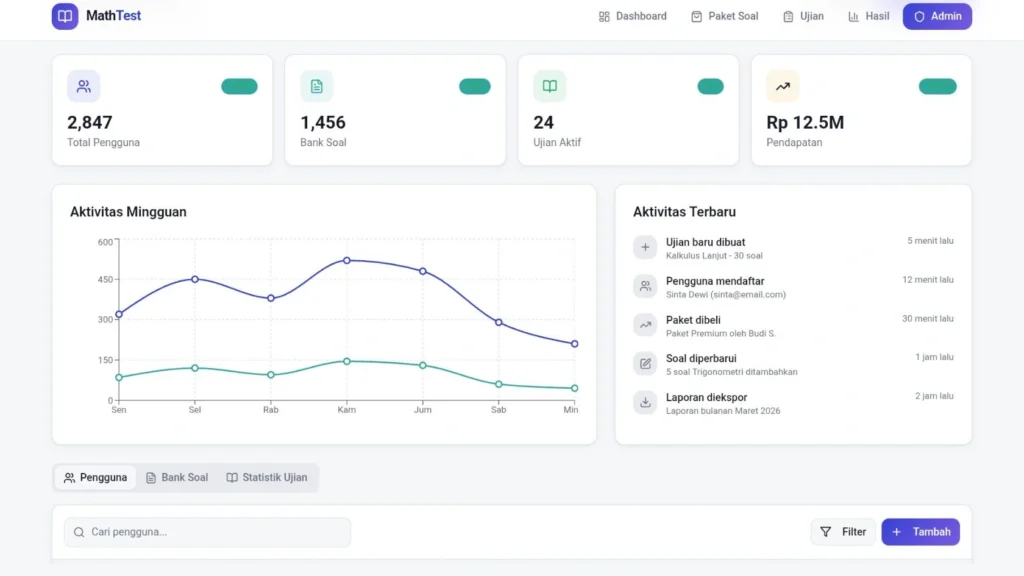The image size is (1024, 576).
Task: Click the plus icon beside Ujian baru dibuat
Action: (x=645, y=248)
